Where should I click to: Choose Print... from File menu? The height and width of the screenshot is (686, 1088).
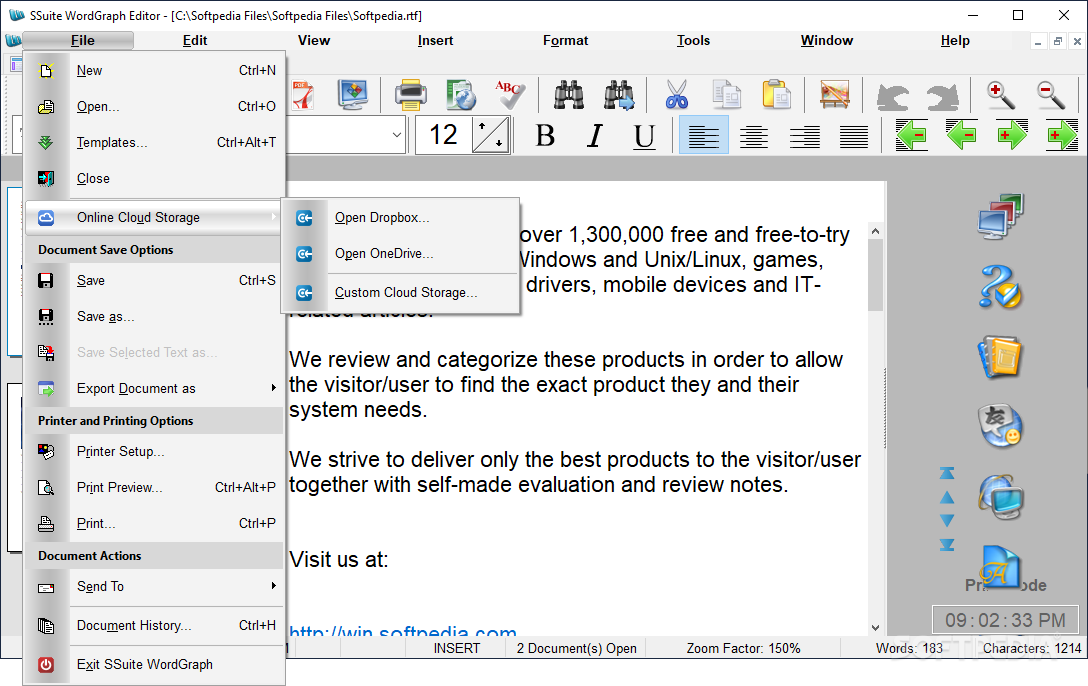154,524
